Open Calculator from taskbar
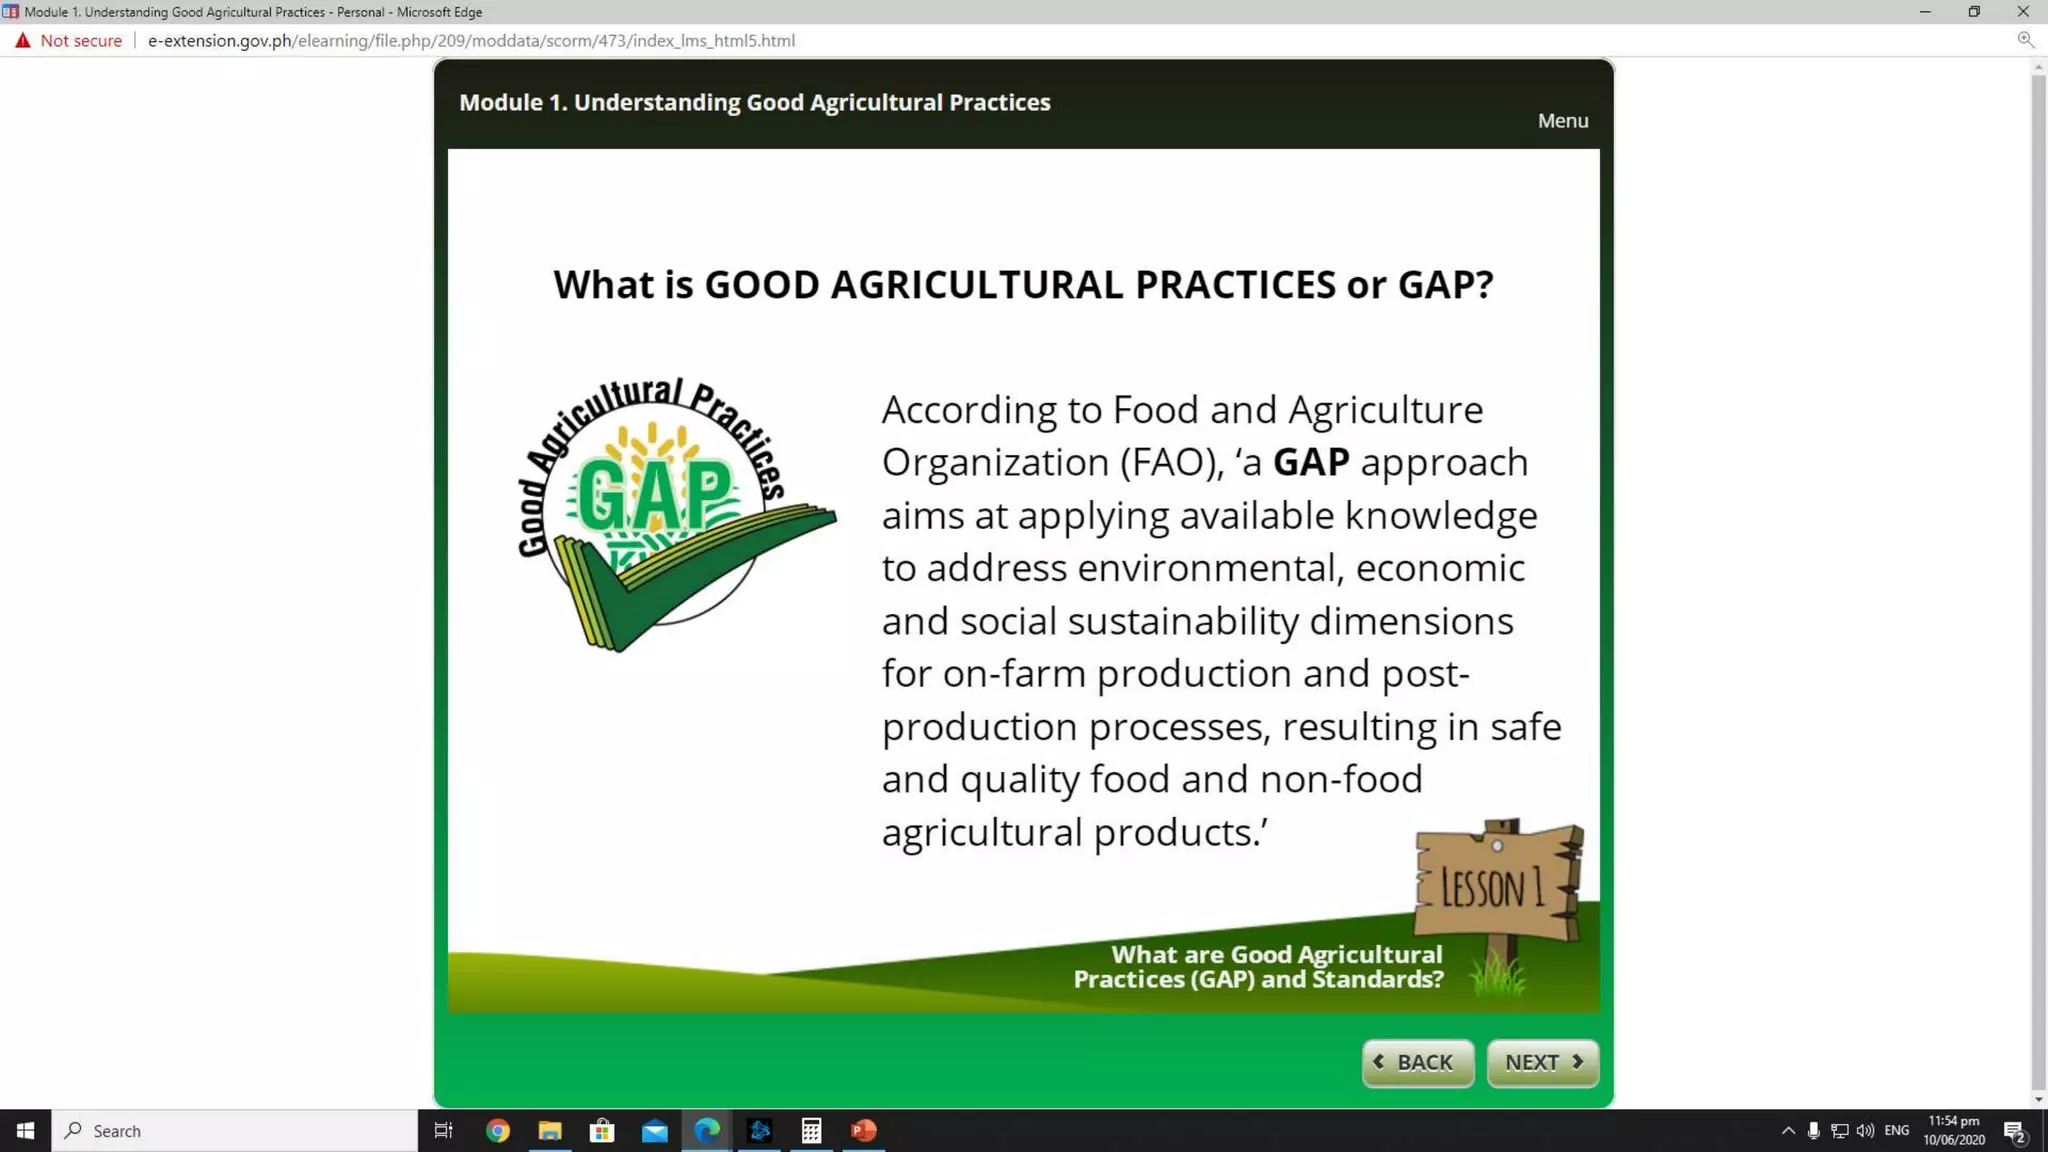 (811, 1131)
